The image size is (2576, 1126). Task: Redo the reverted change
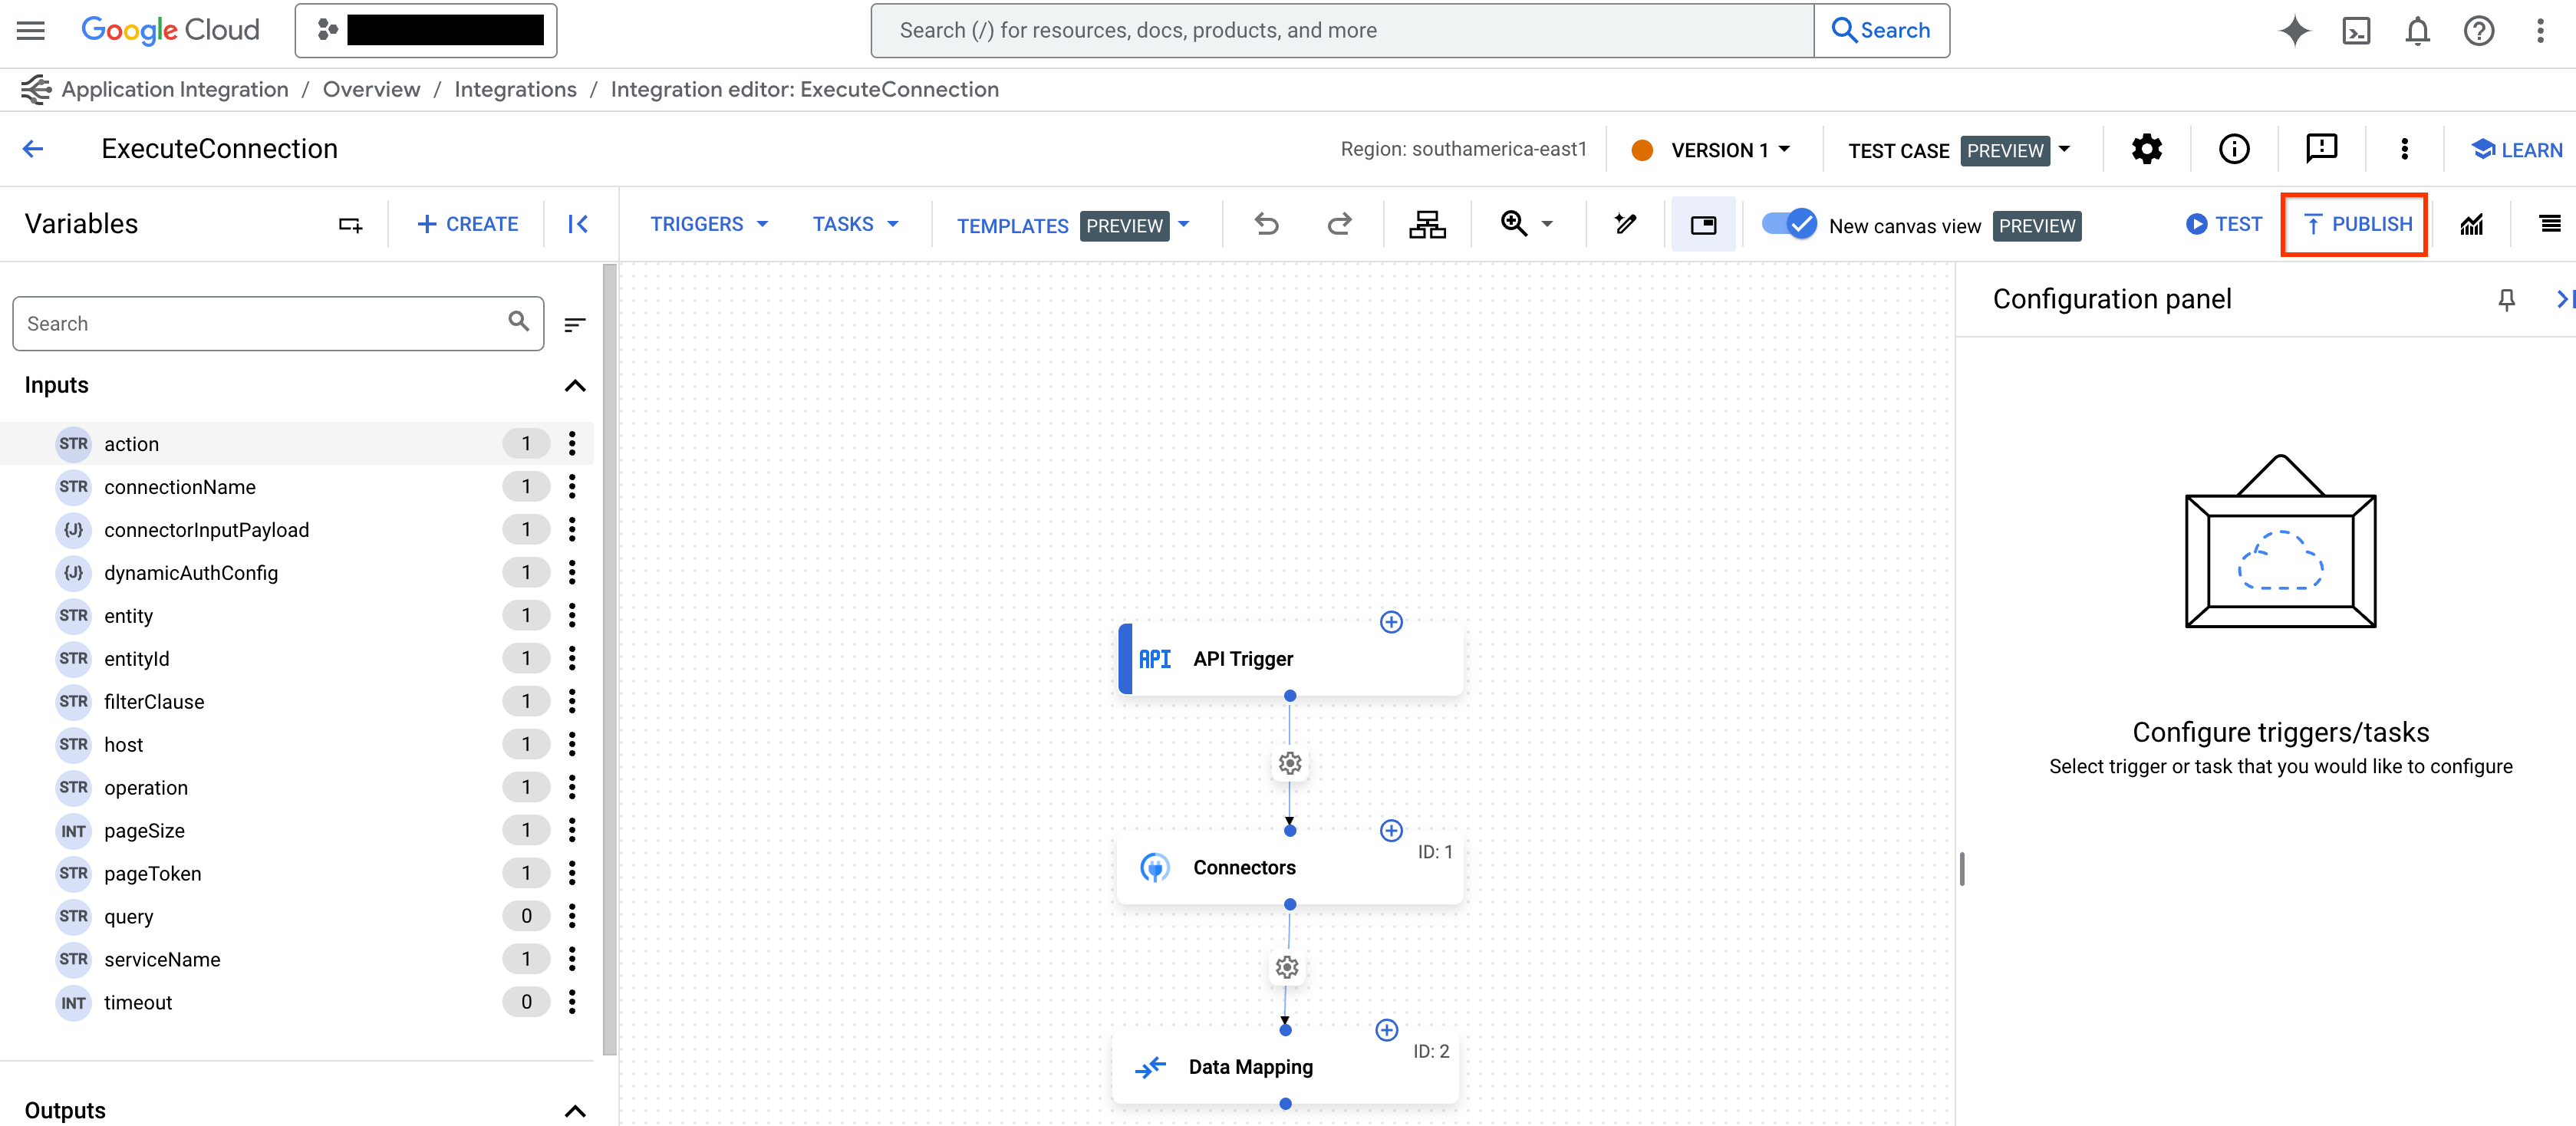[1340, 224]
